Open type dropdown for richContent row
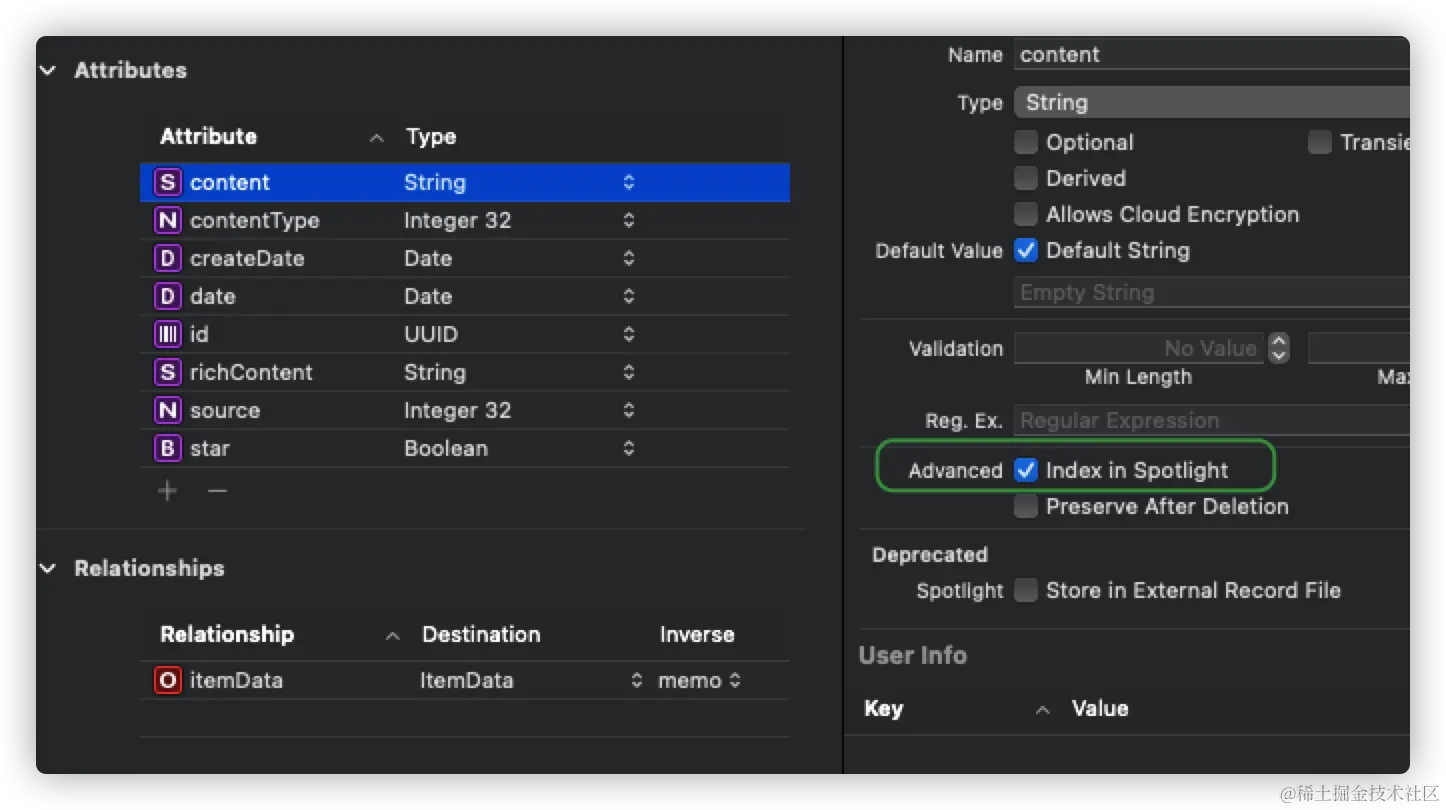1446x810 pixels. 628,372
